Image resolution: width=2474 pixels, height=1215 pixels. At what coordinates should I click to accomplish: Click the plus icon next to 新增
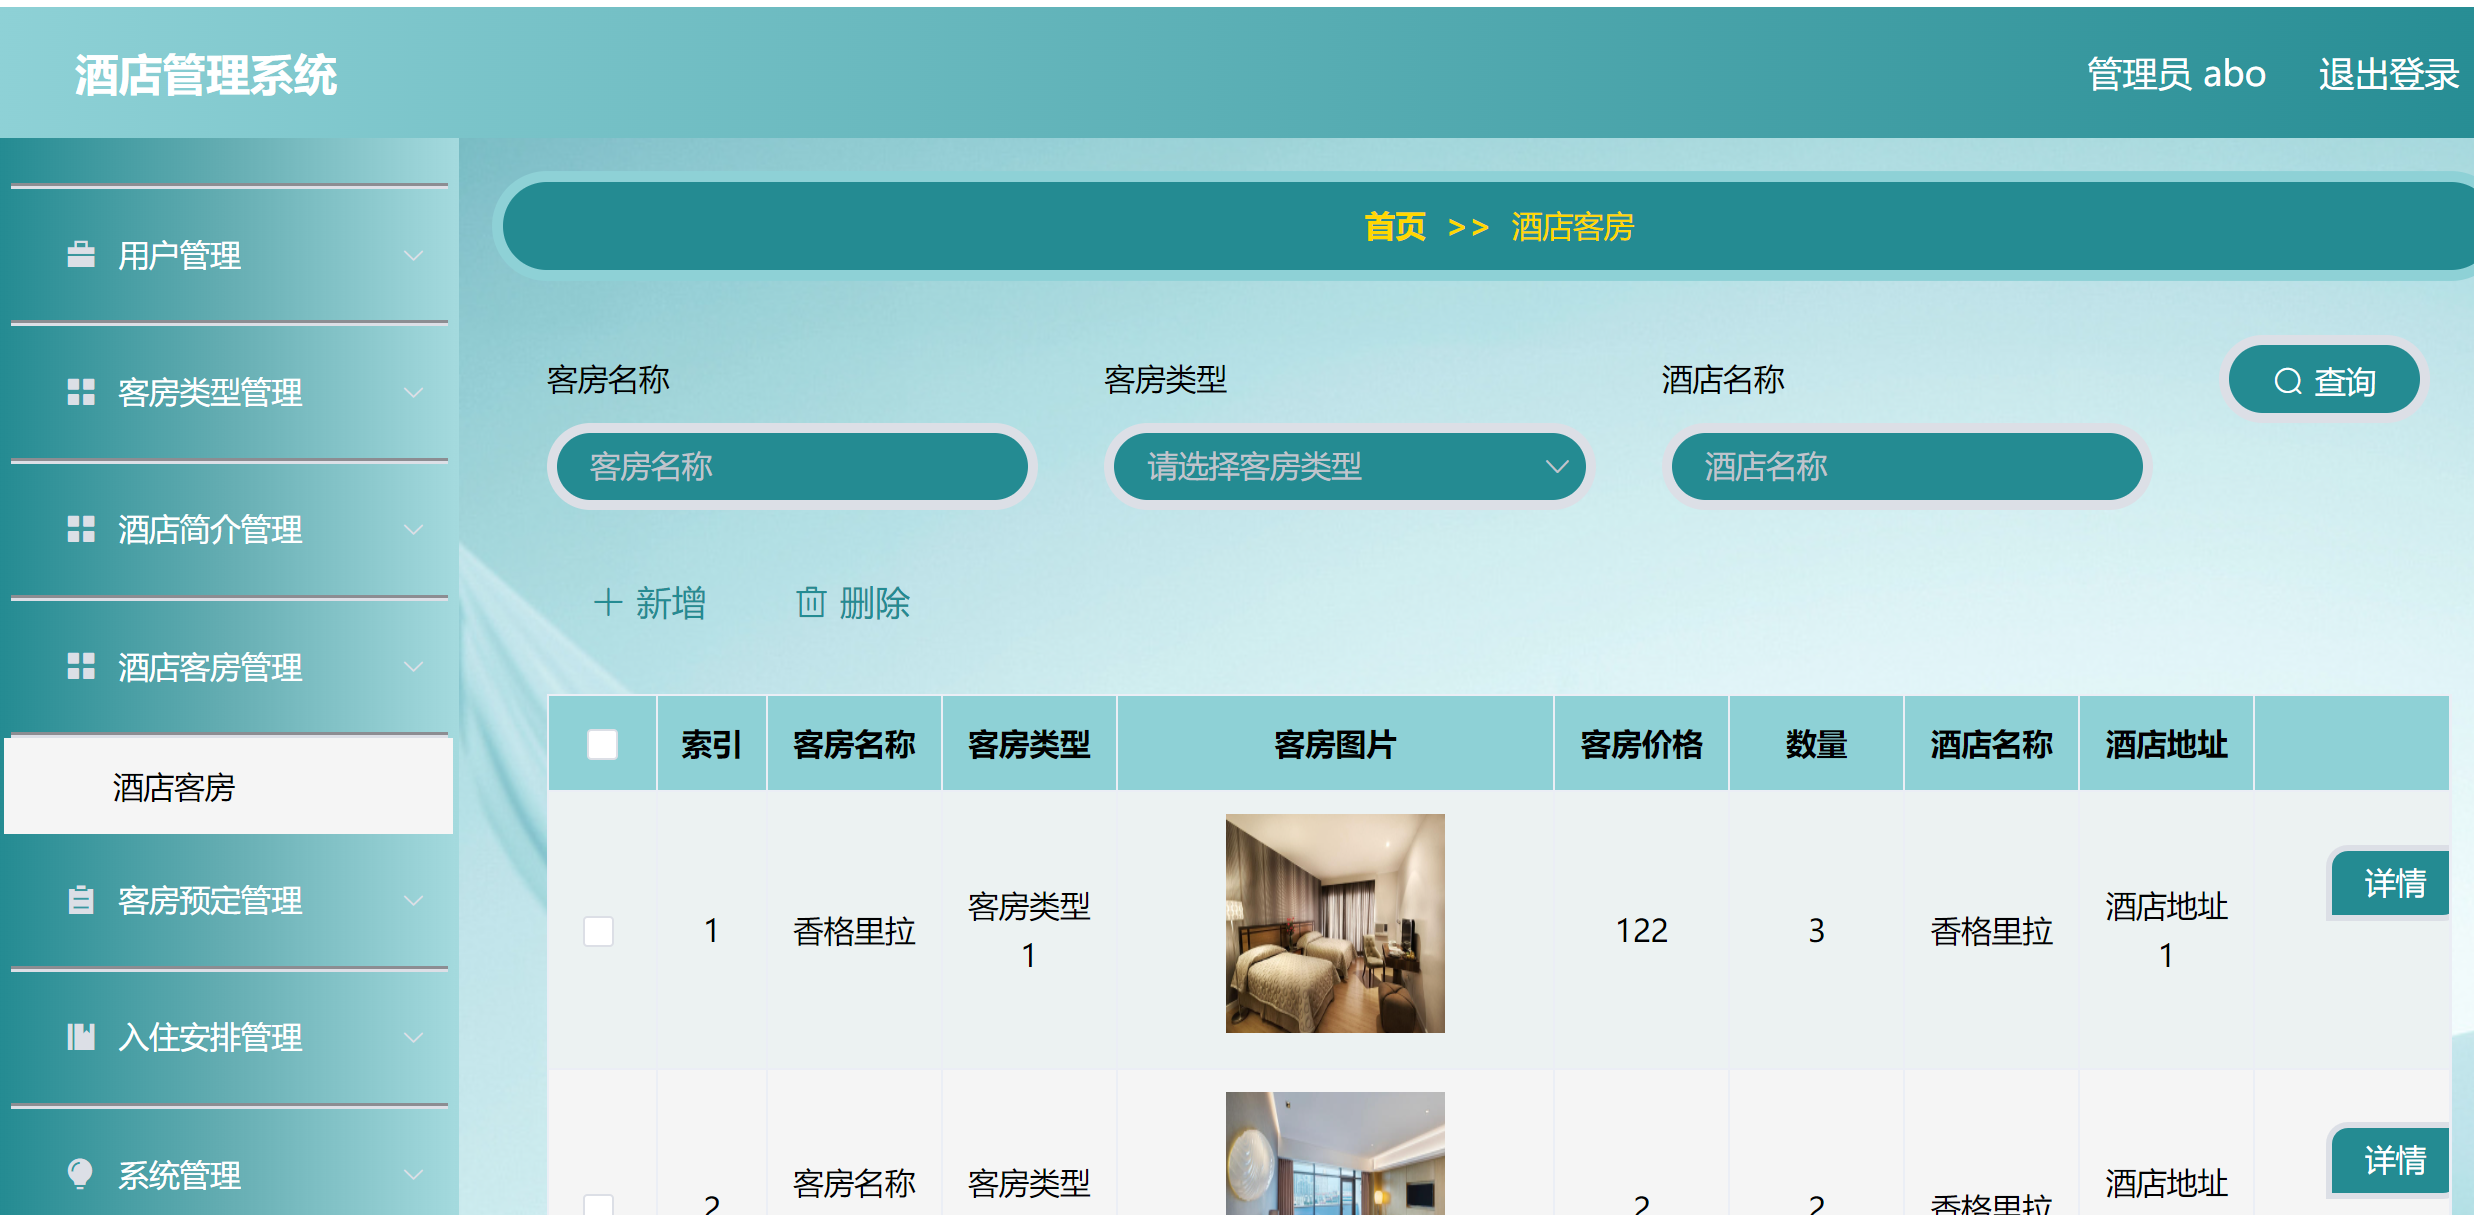click(x=610, y=603)
